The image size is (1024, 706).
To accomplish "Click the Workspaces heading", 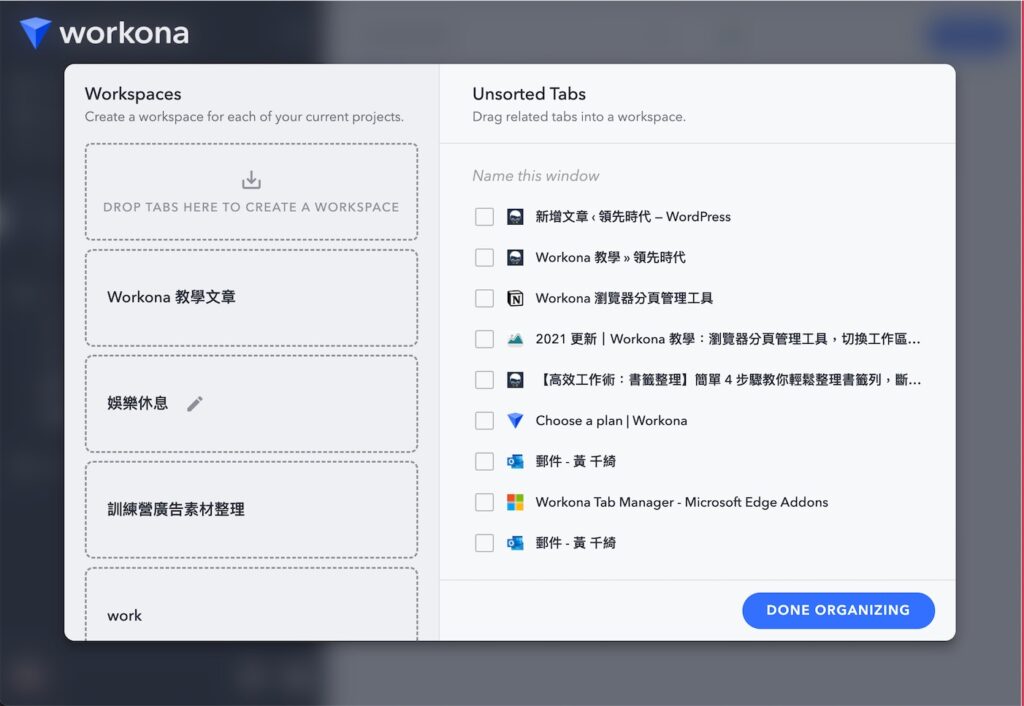I will [x=133, y=94].
